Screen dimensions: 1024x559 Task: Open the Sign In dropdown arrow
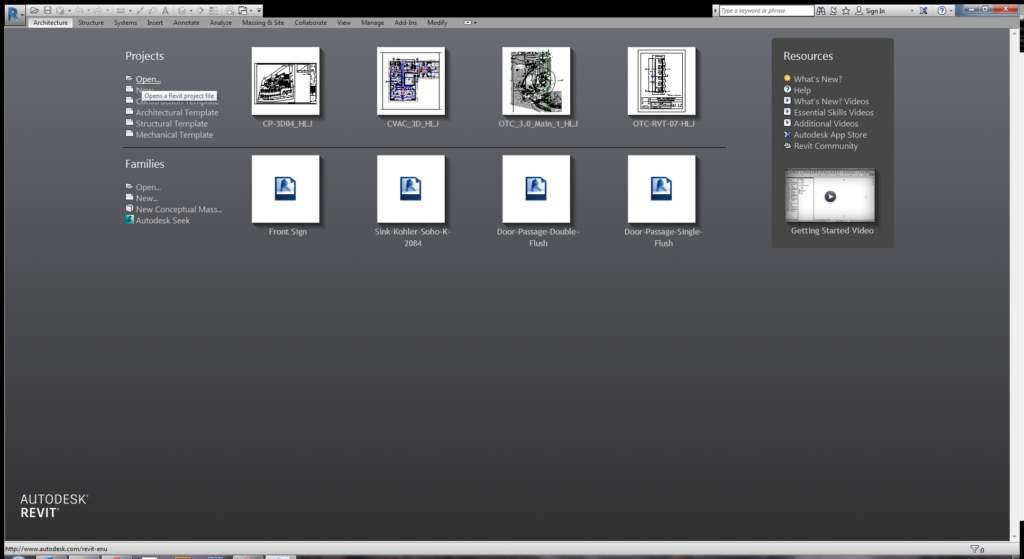912,10
